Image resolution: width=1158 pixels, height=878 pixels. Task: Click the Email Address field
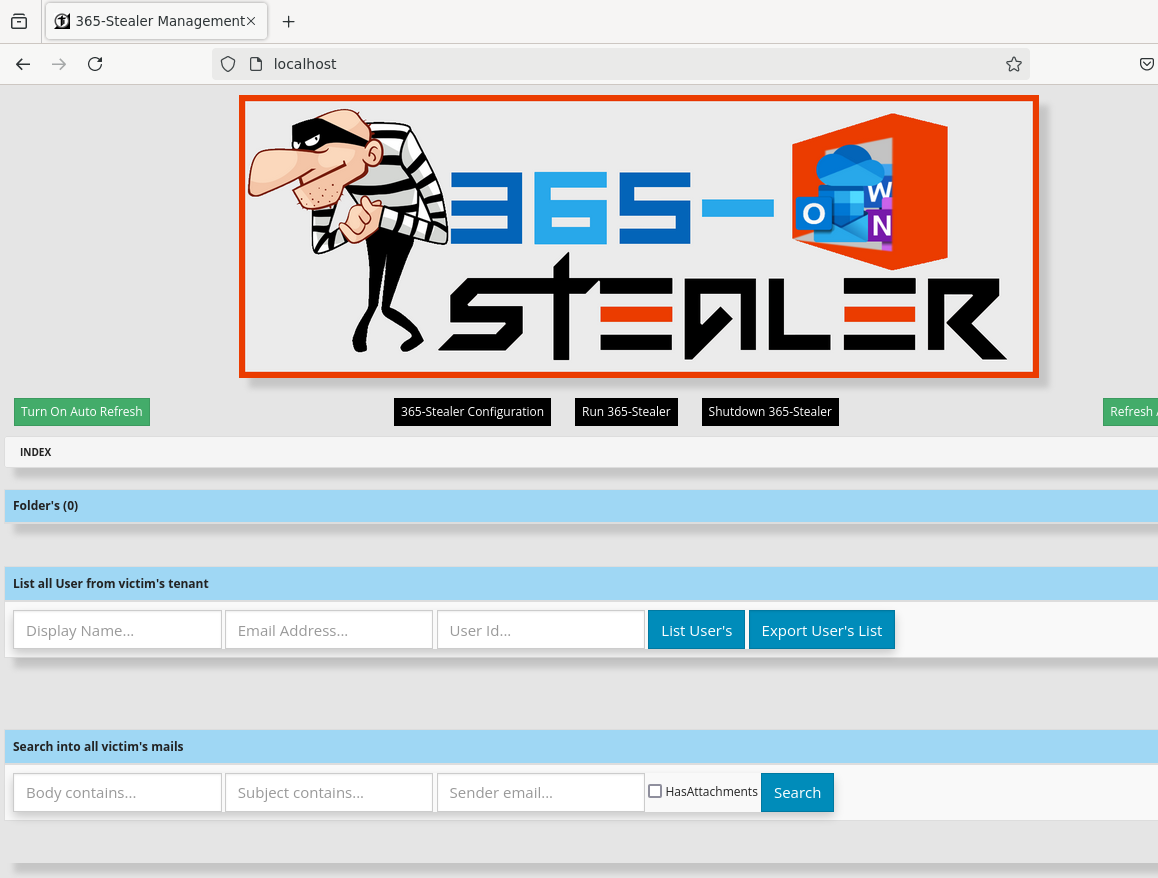point(329,630)
